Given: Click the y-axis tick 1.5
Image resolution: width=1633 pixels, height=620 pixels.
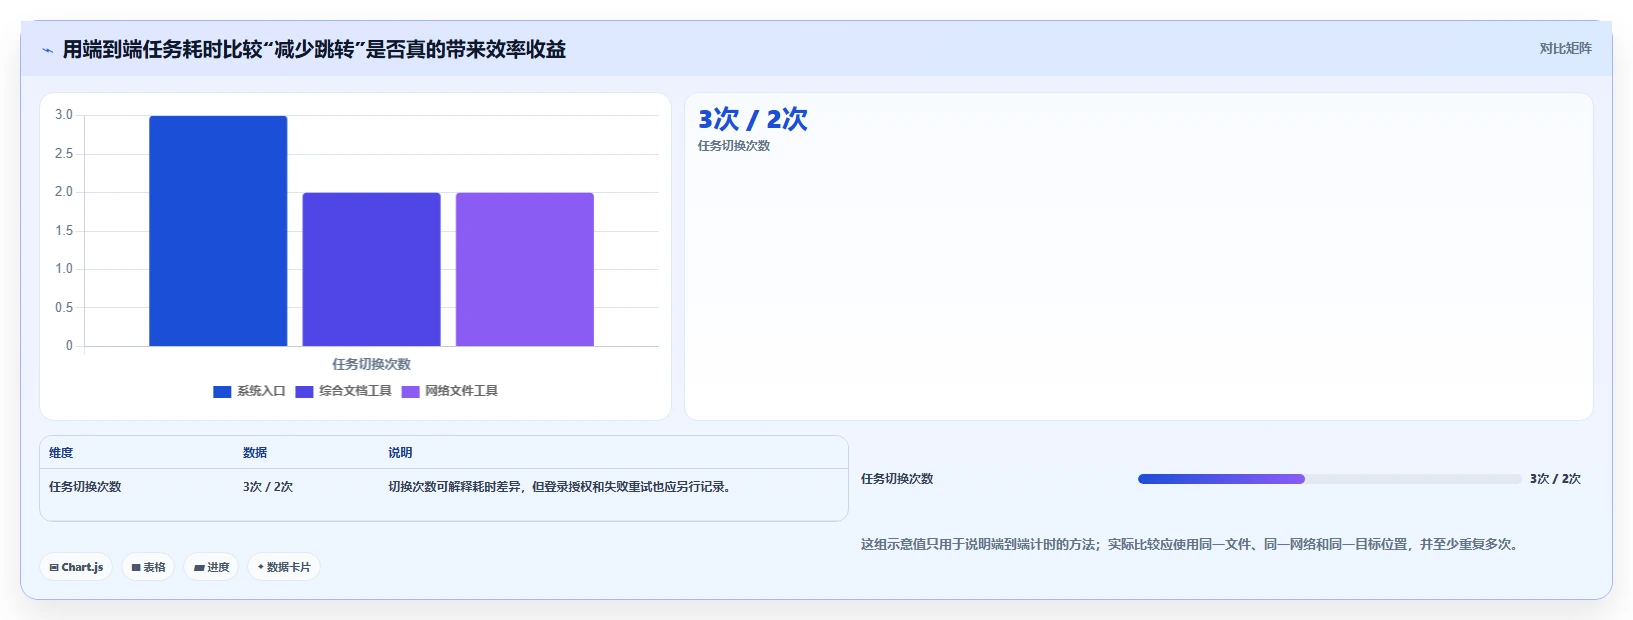Looking at the screenshot, I should click(64, 231).
